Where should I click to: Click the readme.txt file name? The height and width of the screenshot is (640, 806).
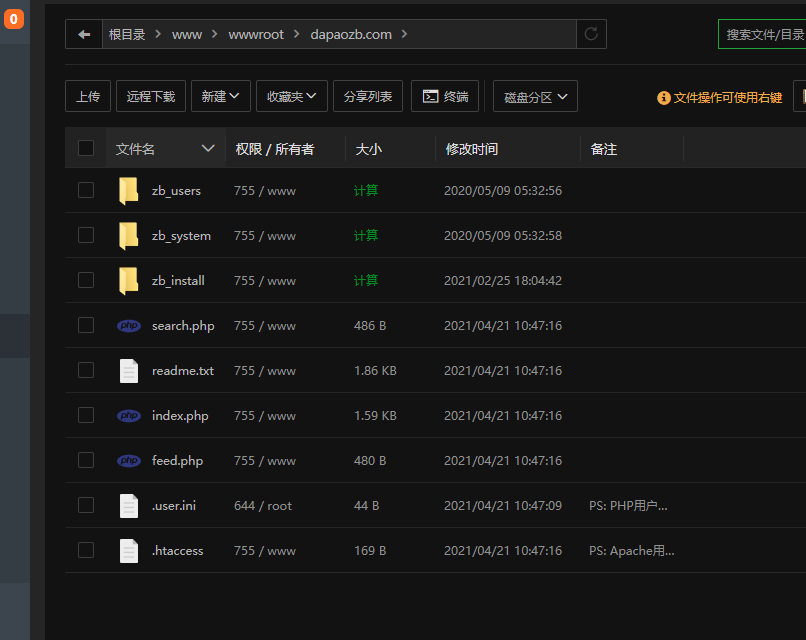(x=183, y=371)
